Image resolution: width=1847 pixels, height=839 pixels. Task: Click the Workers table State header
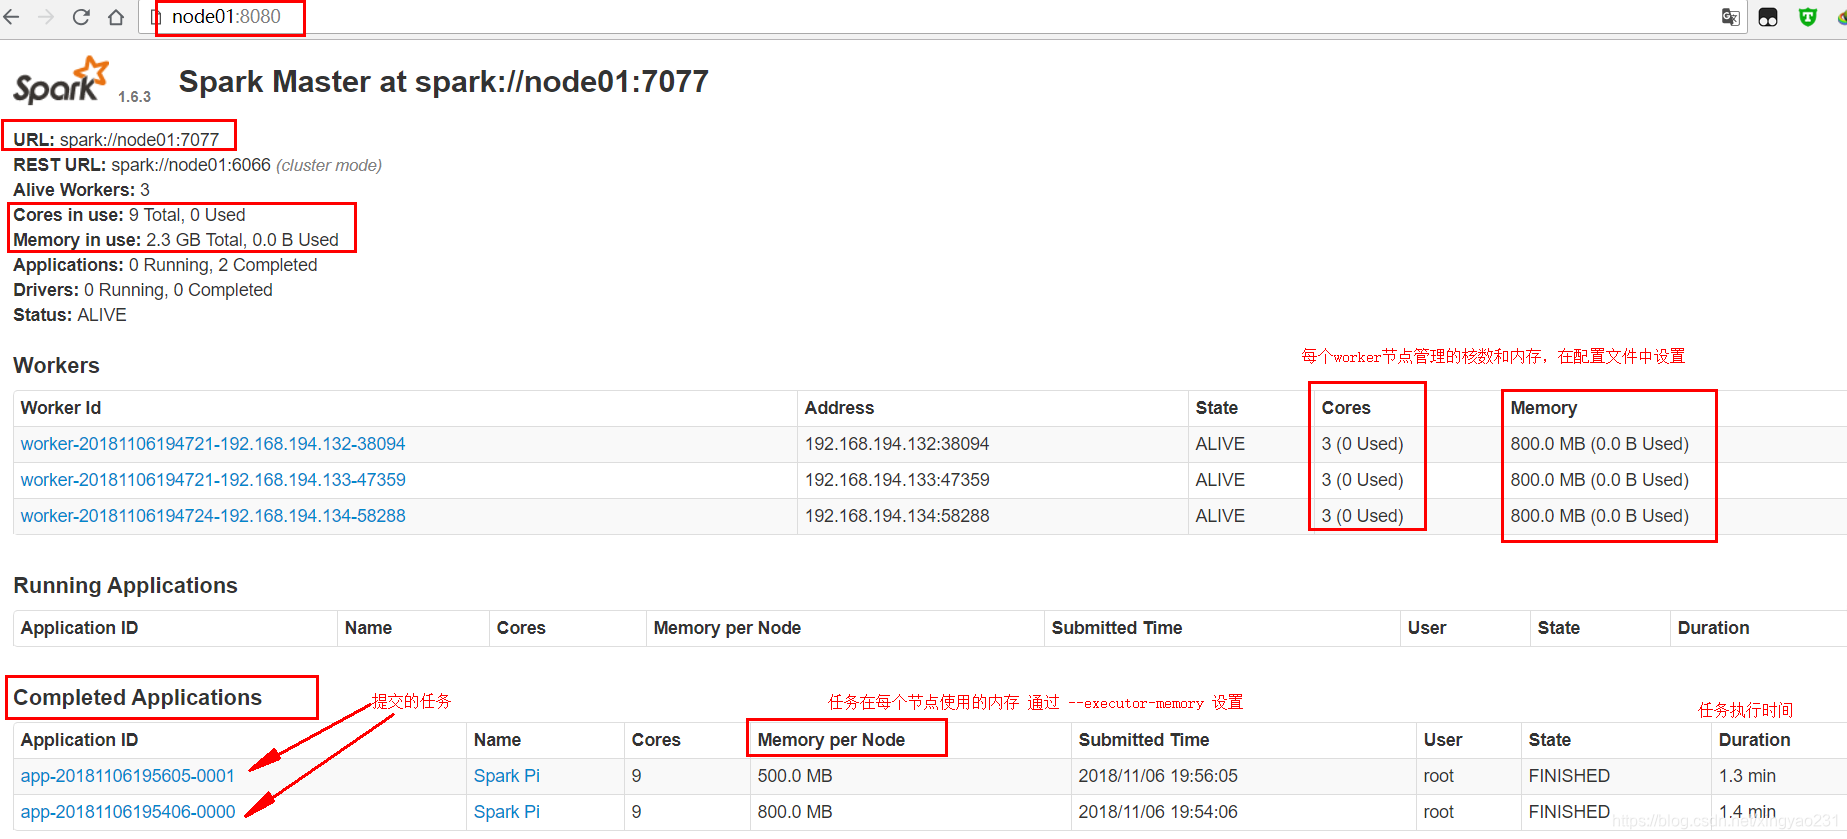click(1217, 408)
